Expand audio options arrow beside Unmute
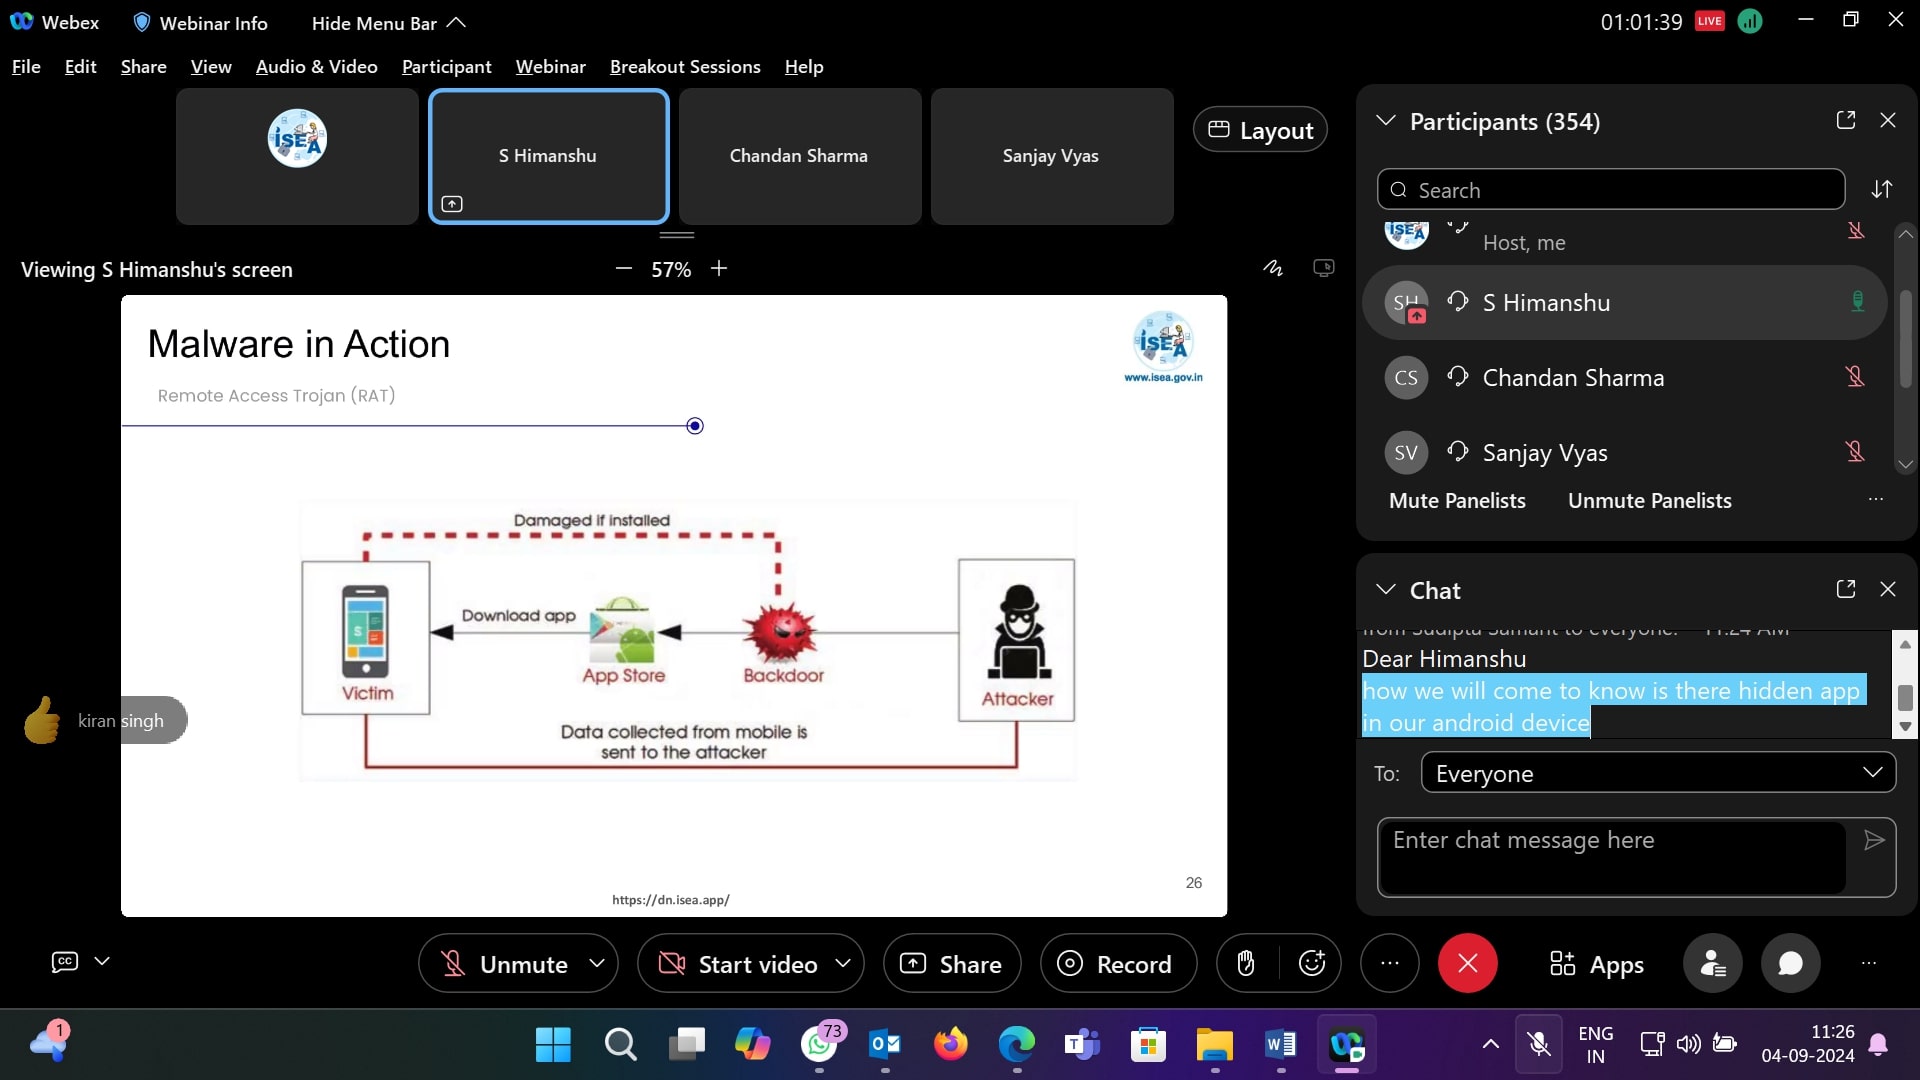The width and height of the screenshot is (1920, 1080). pos(597,963)
